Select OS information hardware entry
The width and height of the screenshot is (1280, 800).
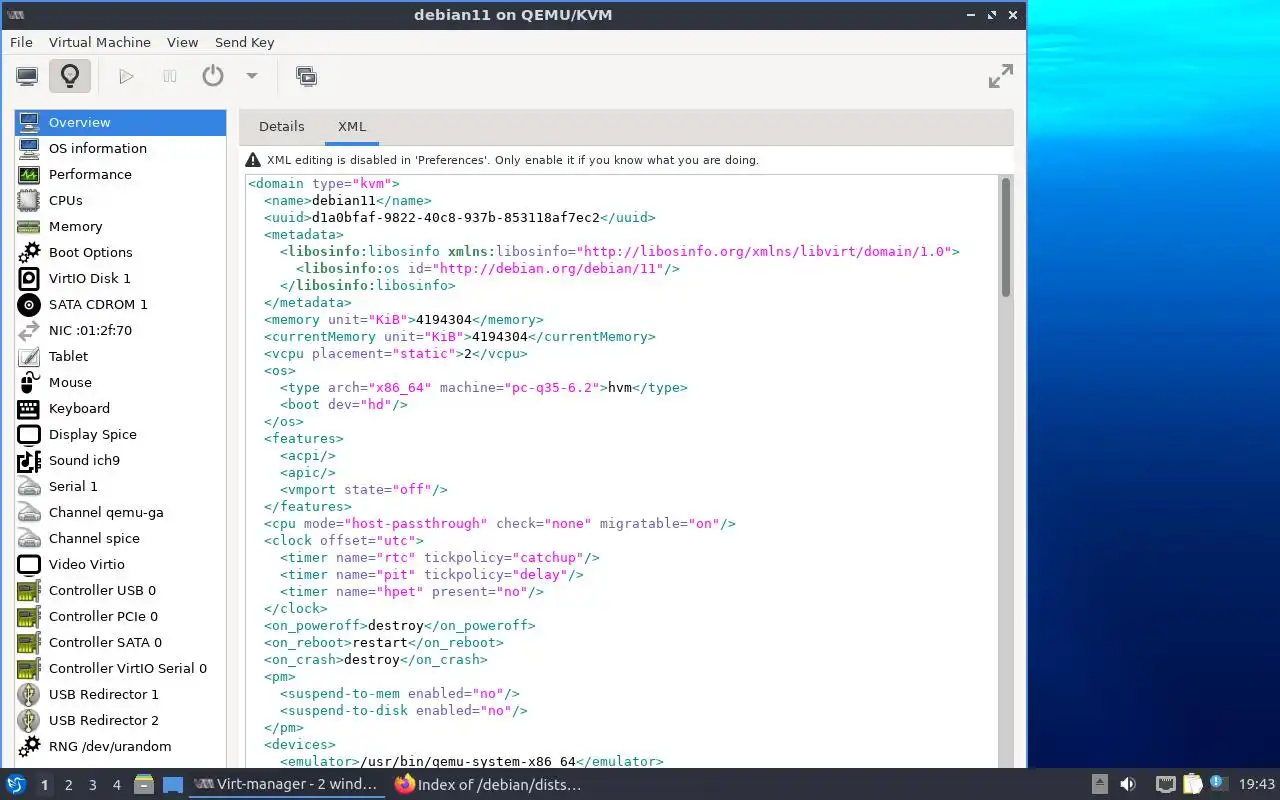pos(120,148)
